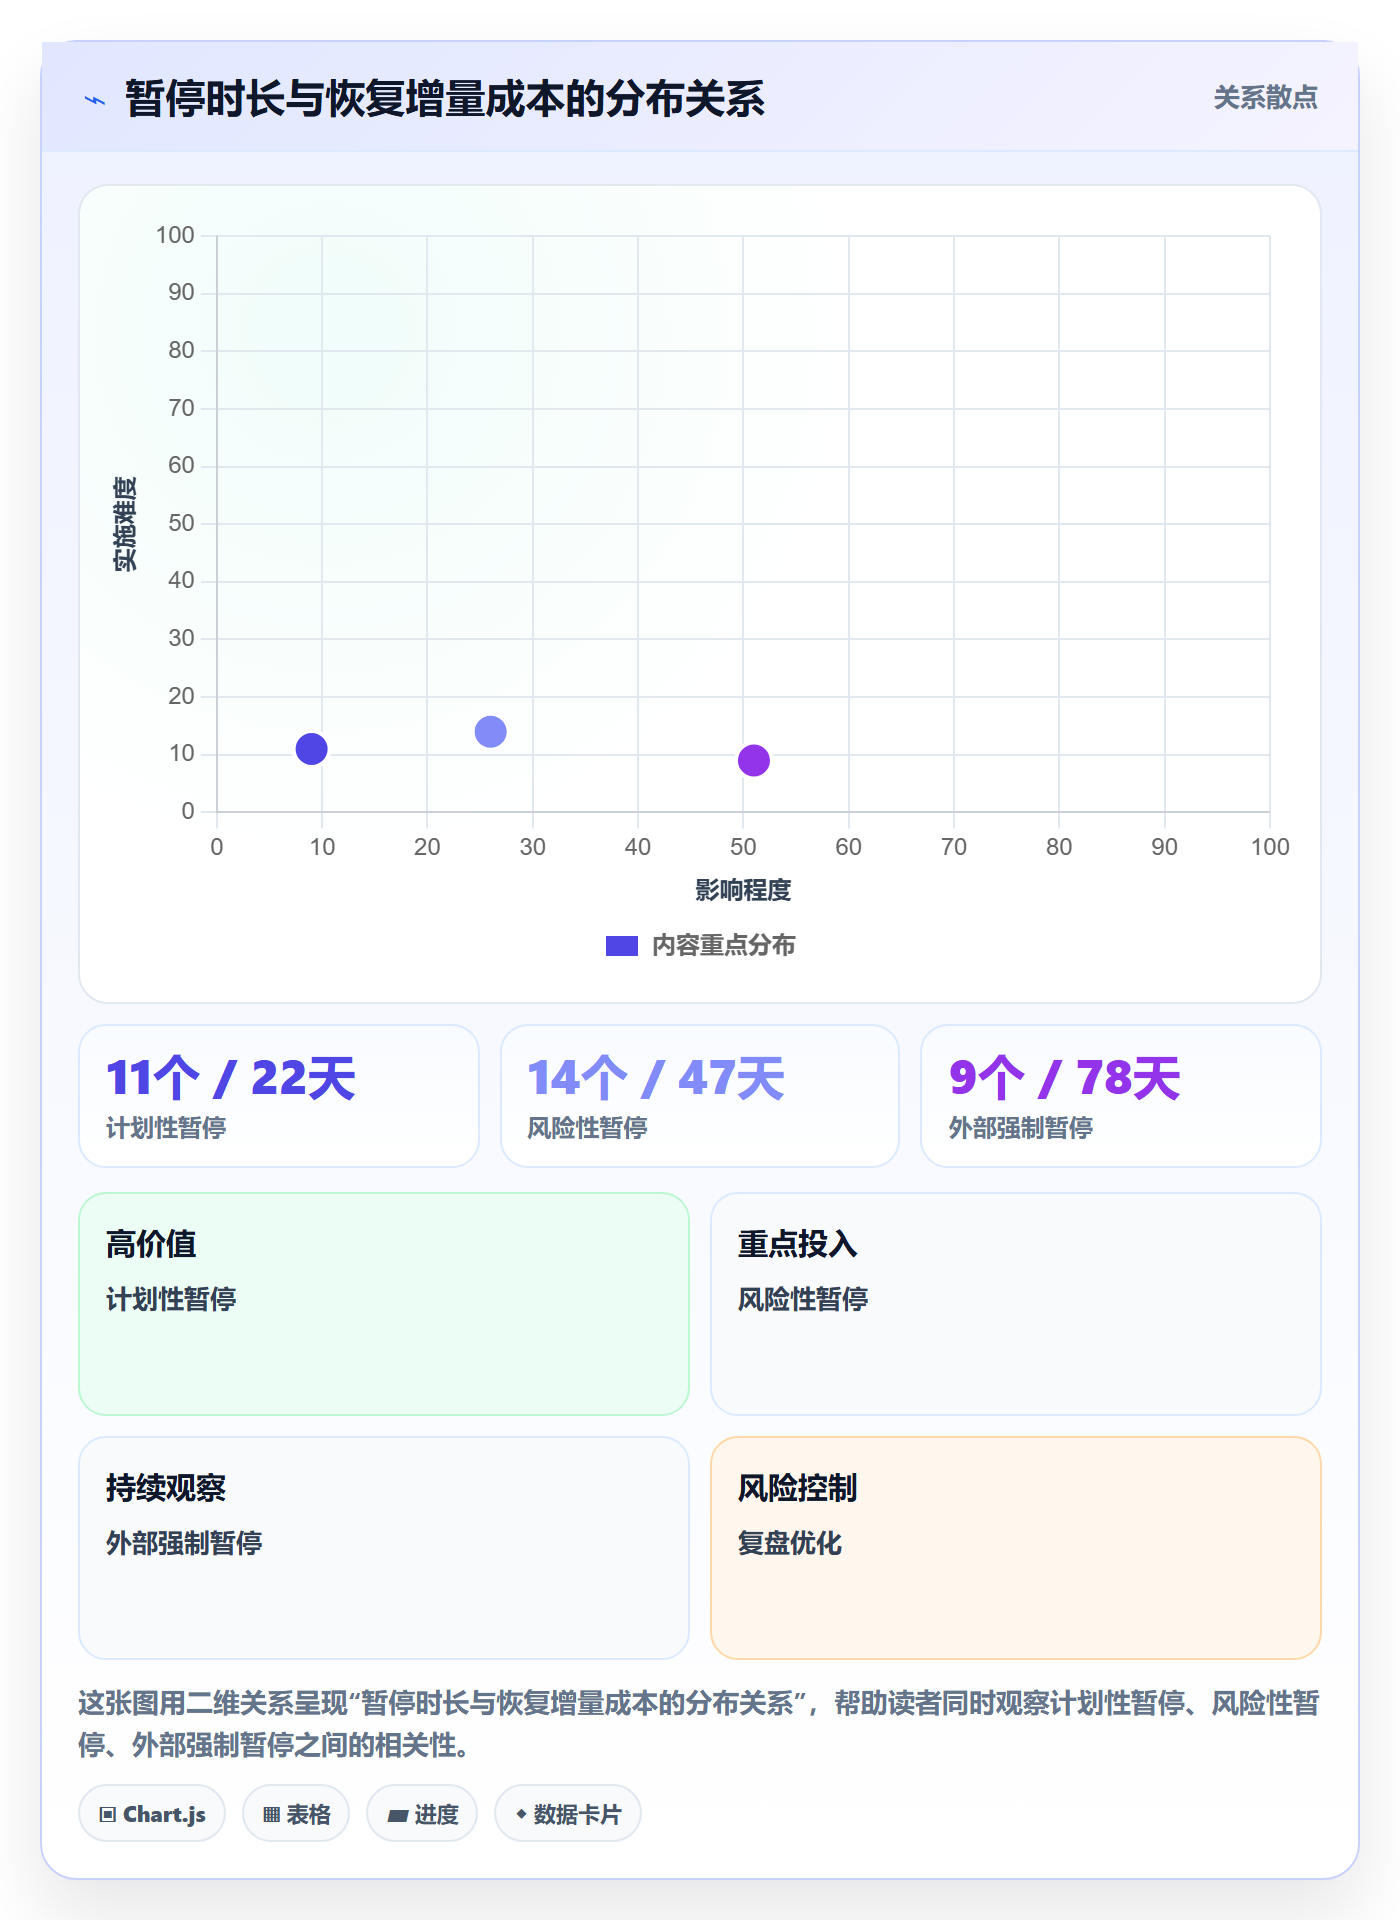Click the x-axis tick label 50

coord(743,847)
